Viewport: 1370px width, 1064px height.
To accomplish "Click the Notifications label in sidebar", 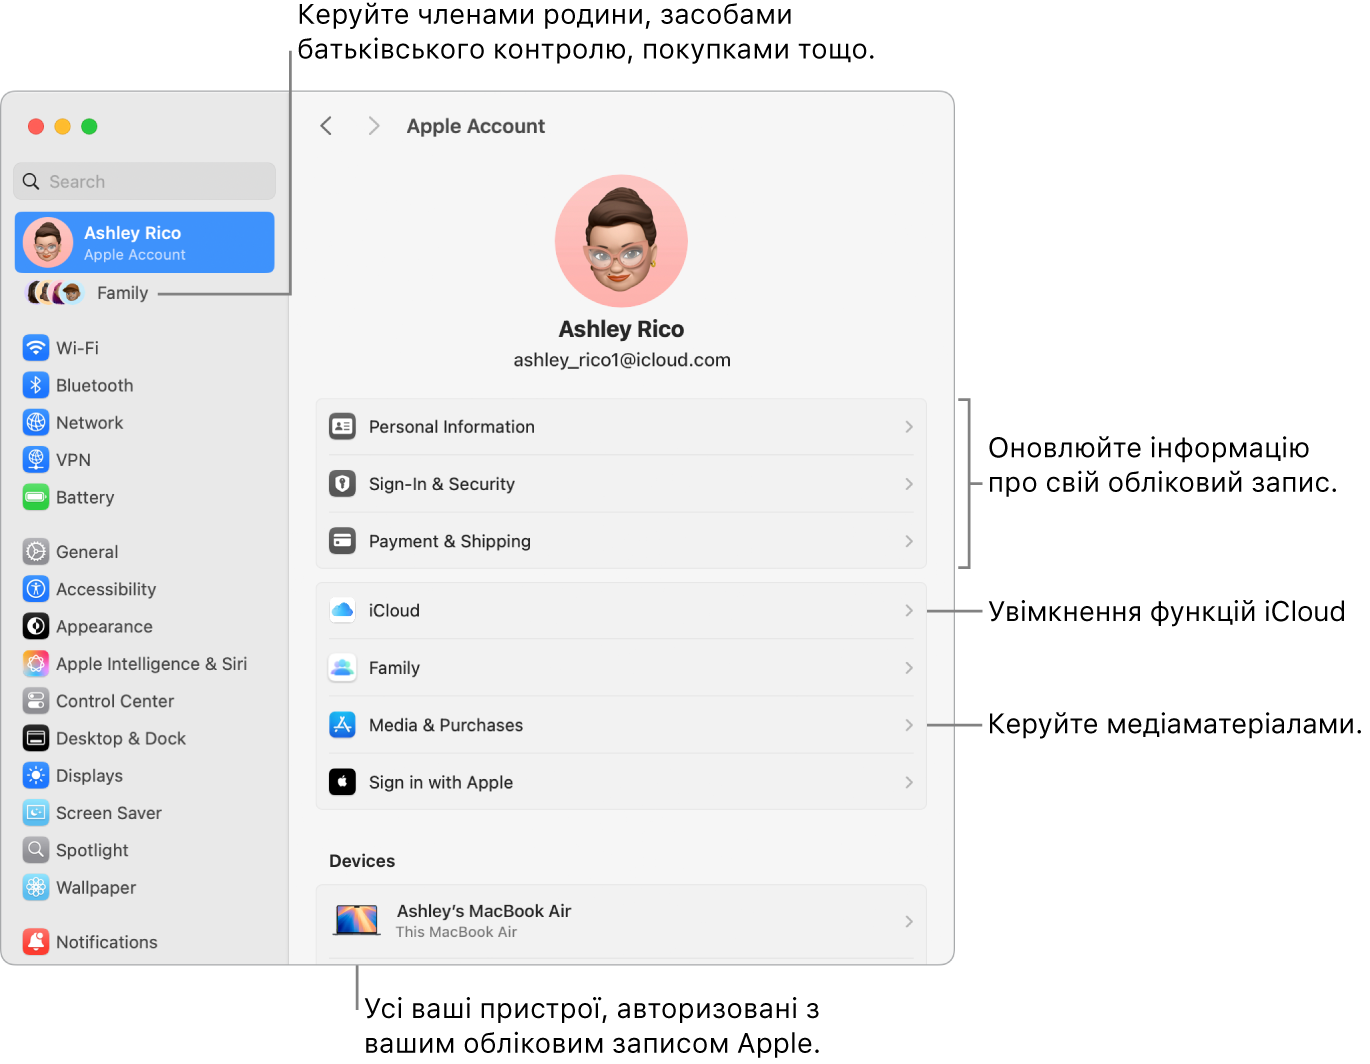I will point(107,942).
